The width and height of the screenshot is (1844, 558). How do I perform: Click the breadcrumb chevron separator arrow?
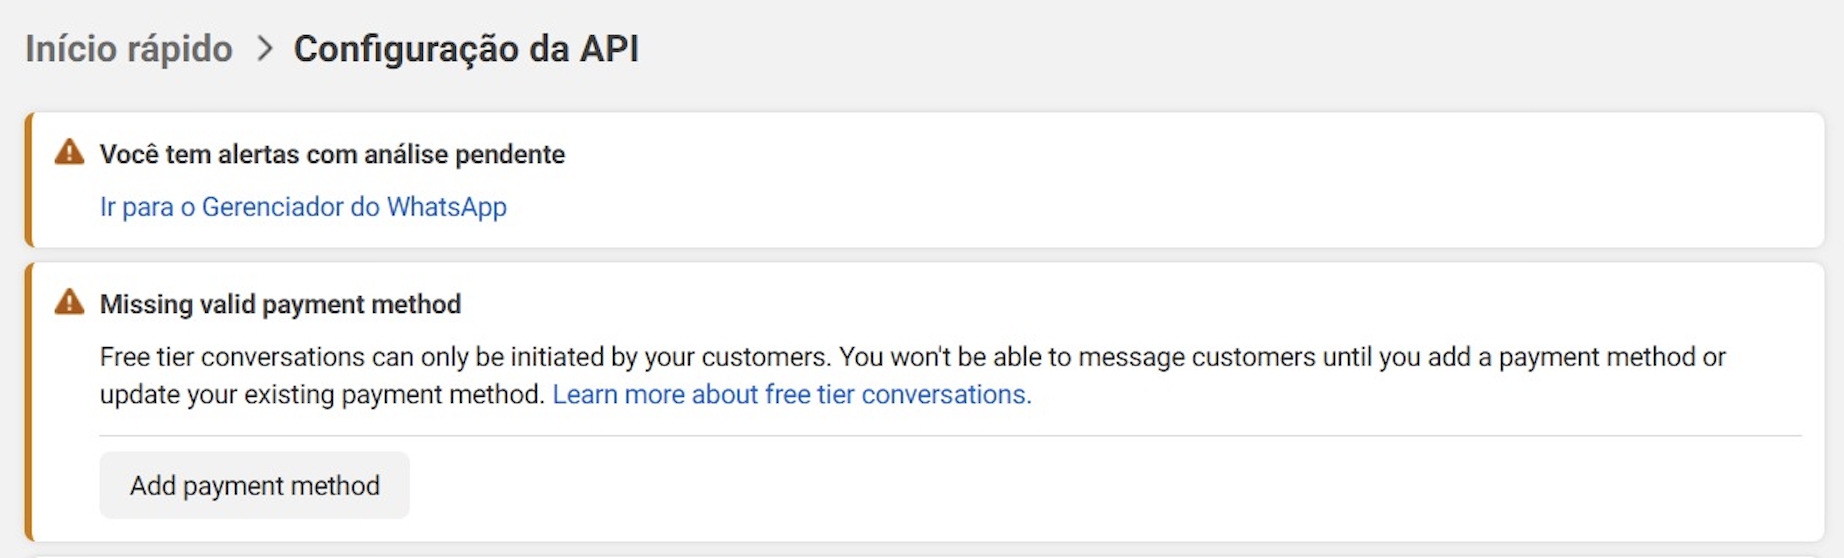[264, 48]
